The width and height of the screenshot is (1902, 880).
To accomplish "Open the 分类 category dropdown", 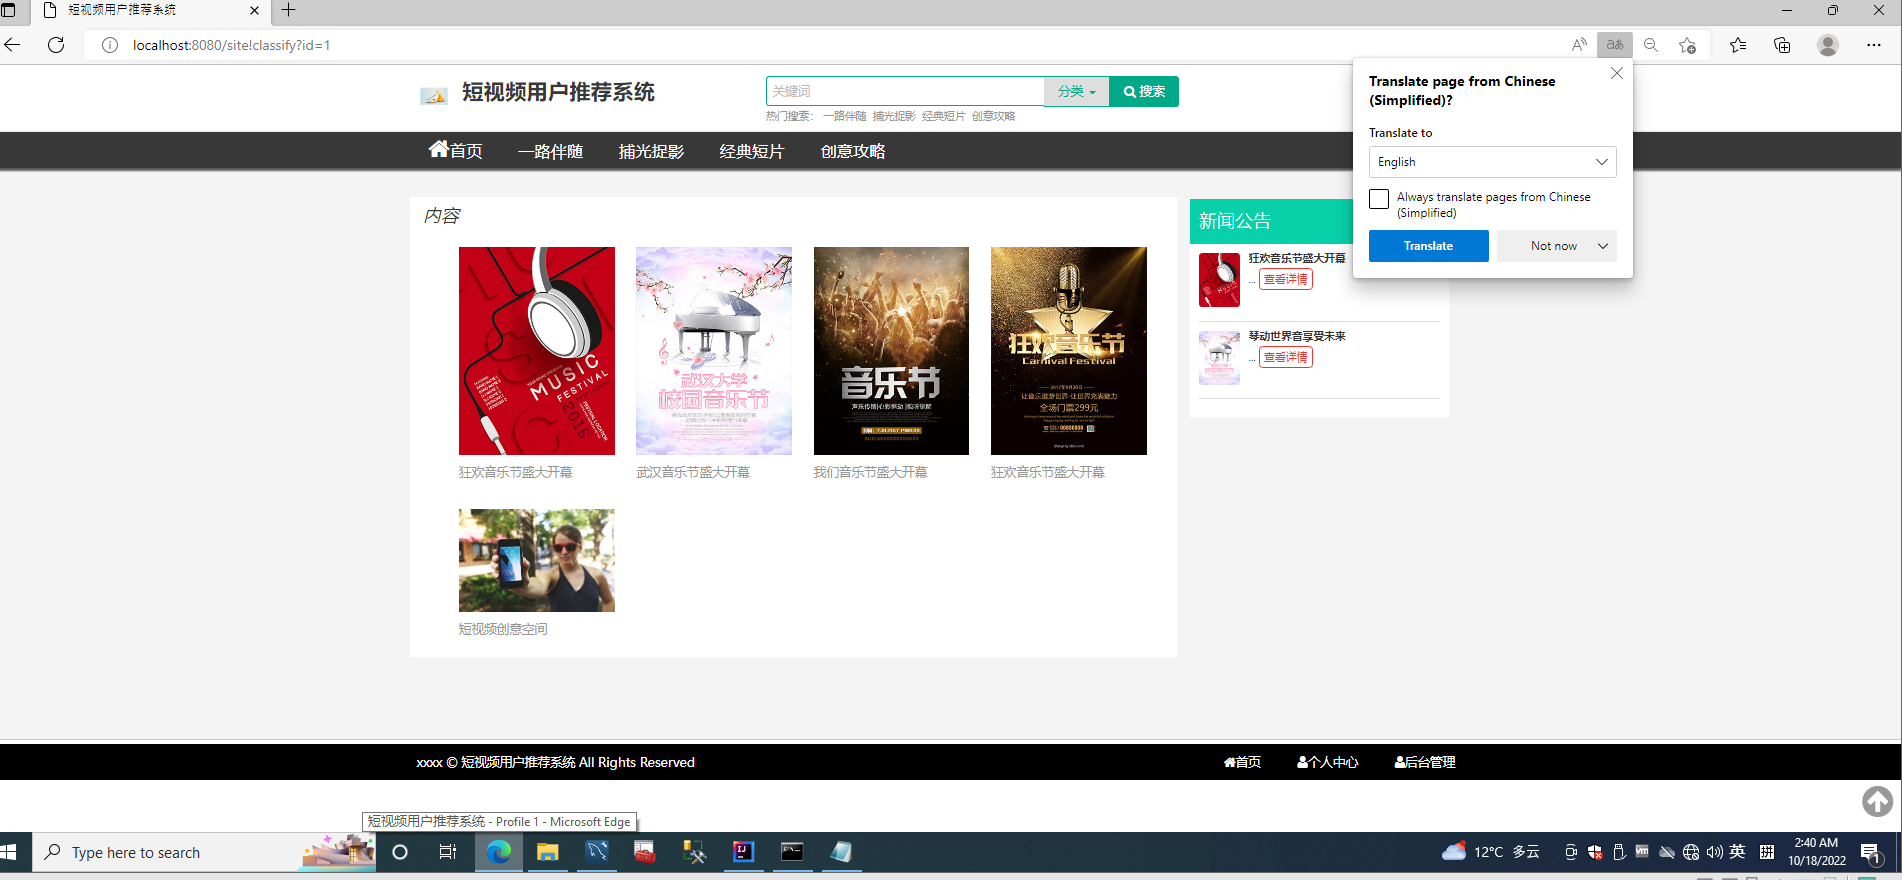I will coord(1077,91).
